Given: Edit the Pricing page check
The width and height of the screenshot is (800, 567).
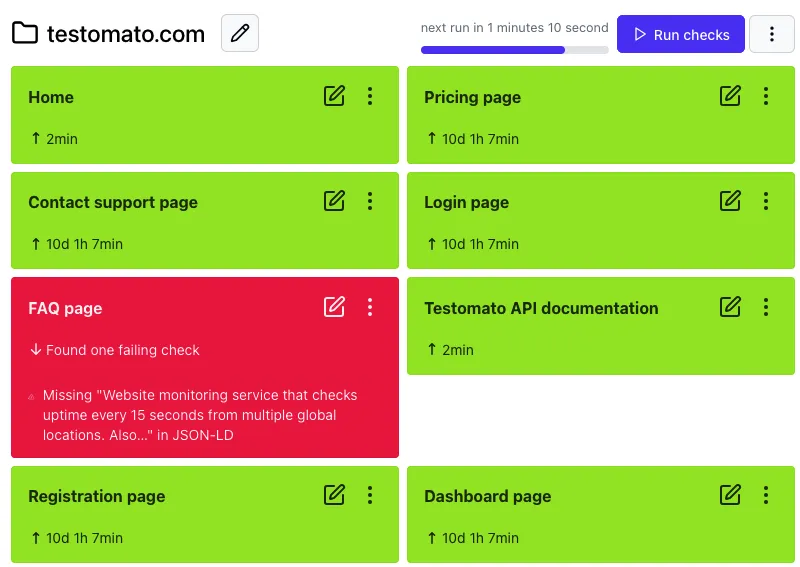Looking at the screenshot, I should pyautogui.click(x=730, y=96).
